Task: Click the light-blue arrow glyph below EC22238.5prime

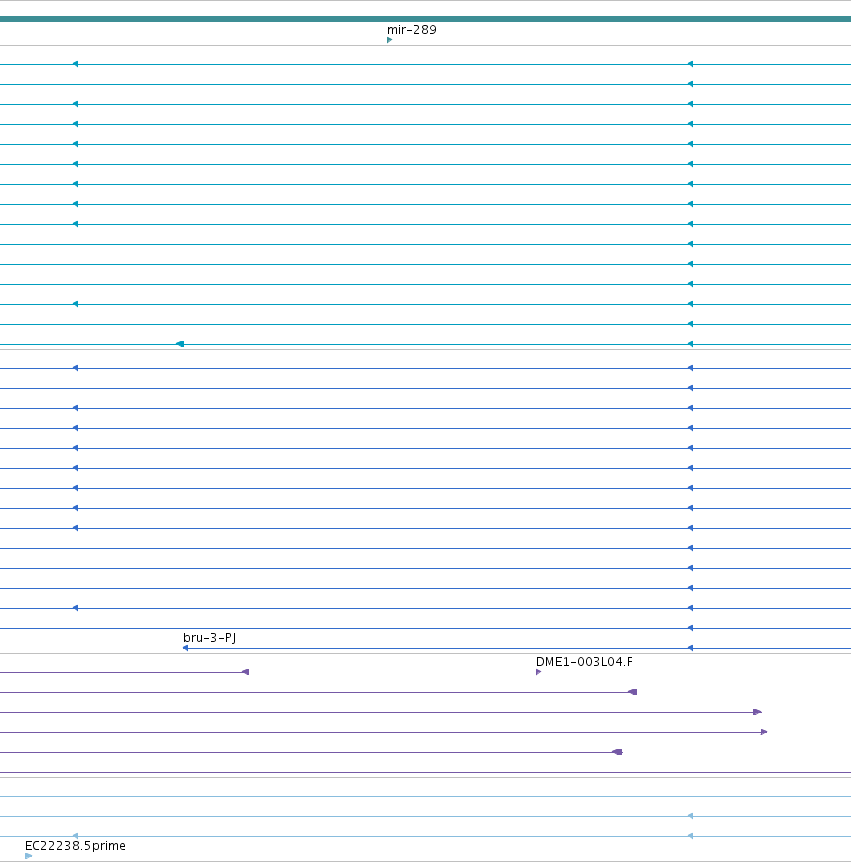Action: pos(29,856)
